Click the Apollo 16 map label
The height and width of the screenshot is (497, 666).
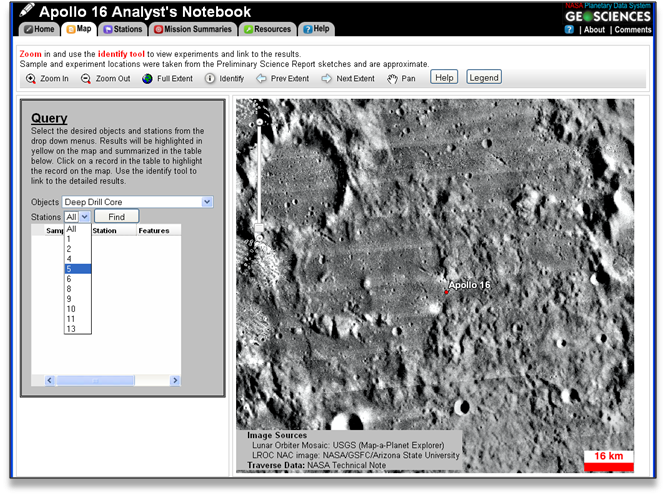(x=469, y=285)
